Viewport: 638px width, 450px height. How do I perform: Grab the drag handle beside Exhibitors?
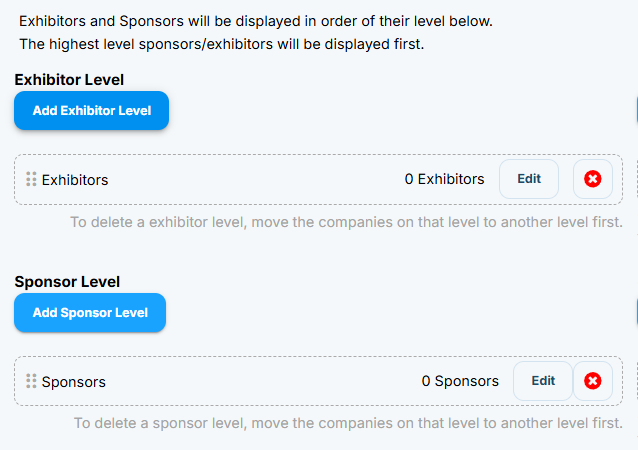(x=31, y=179)
